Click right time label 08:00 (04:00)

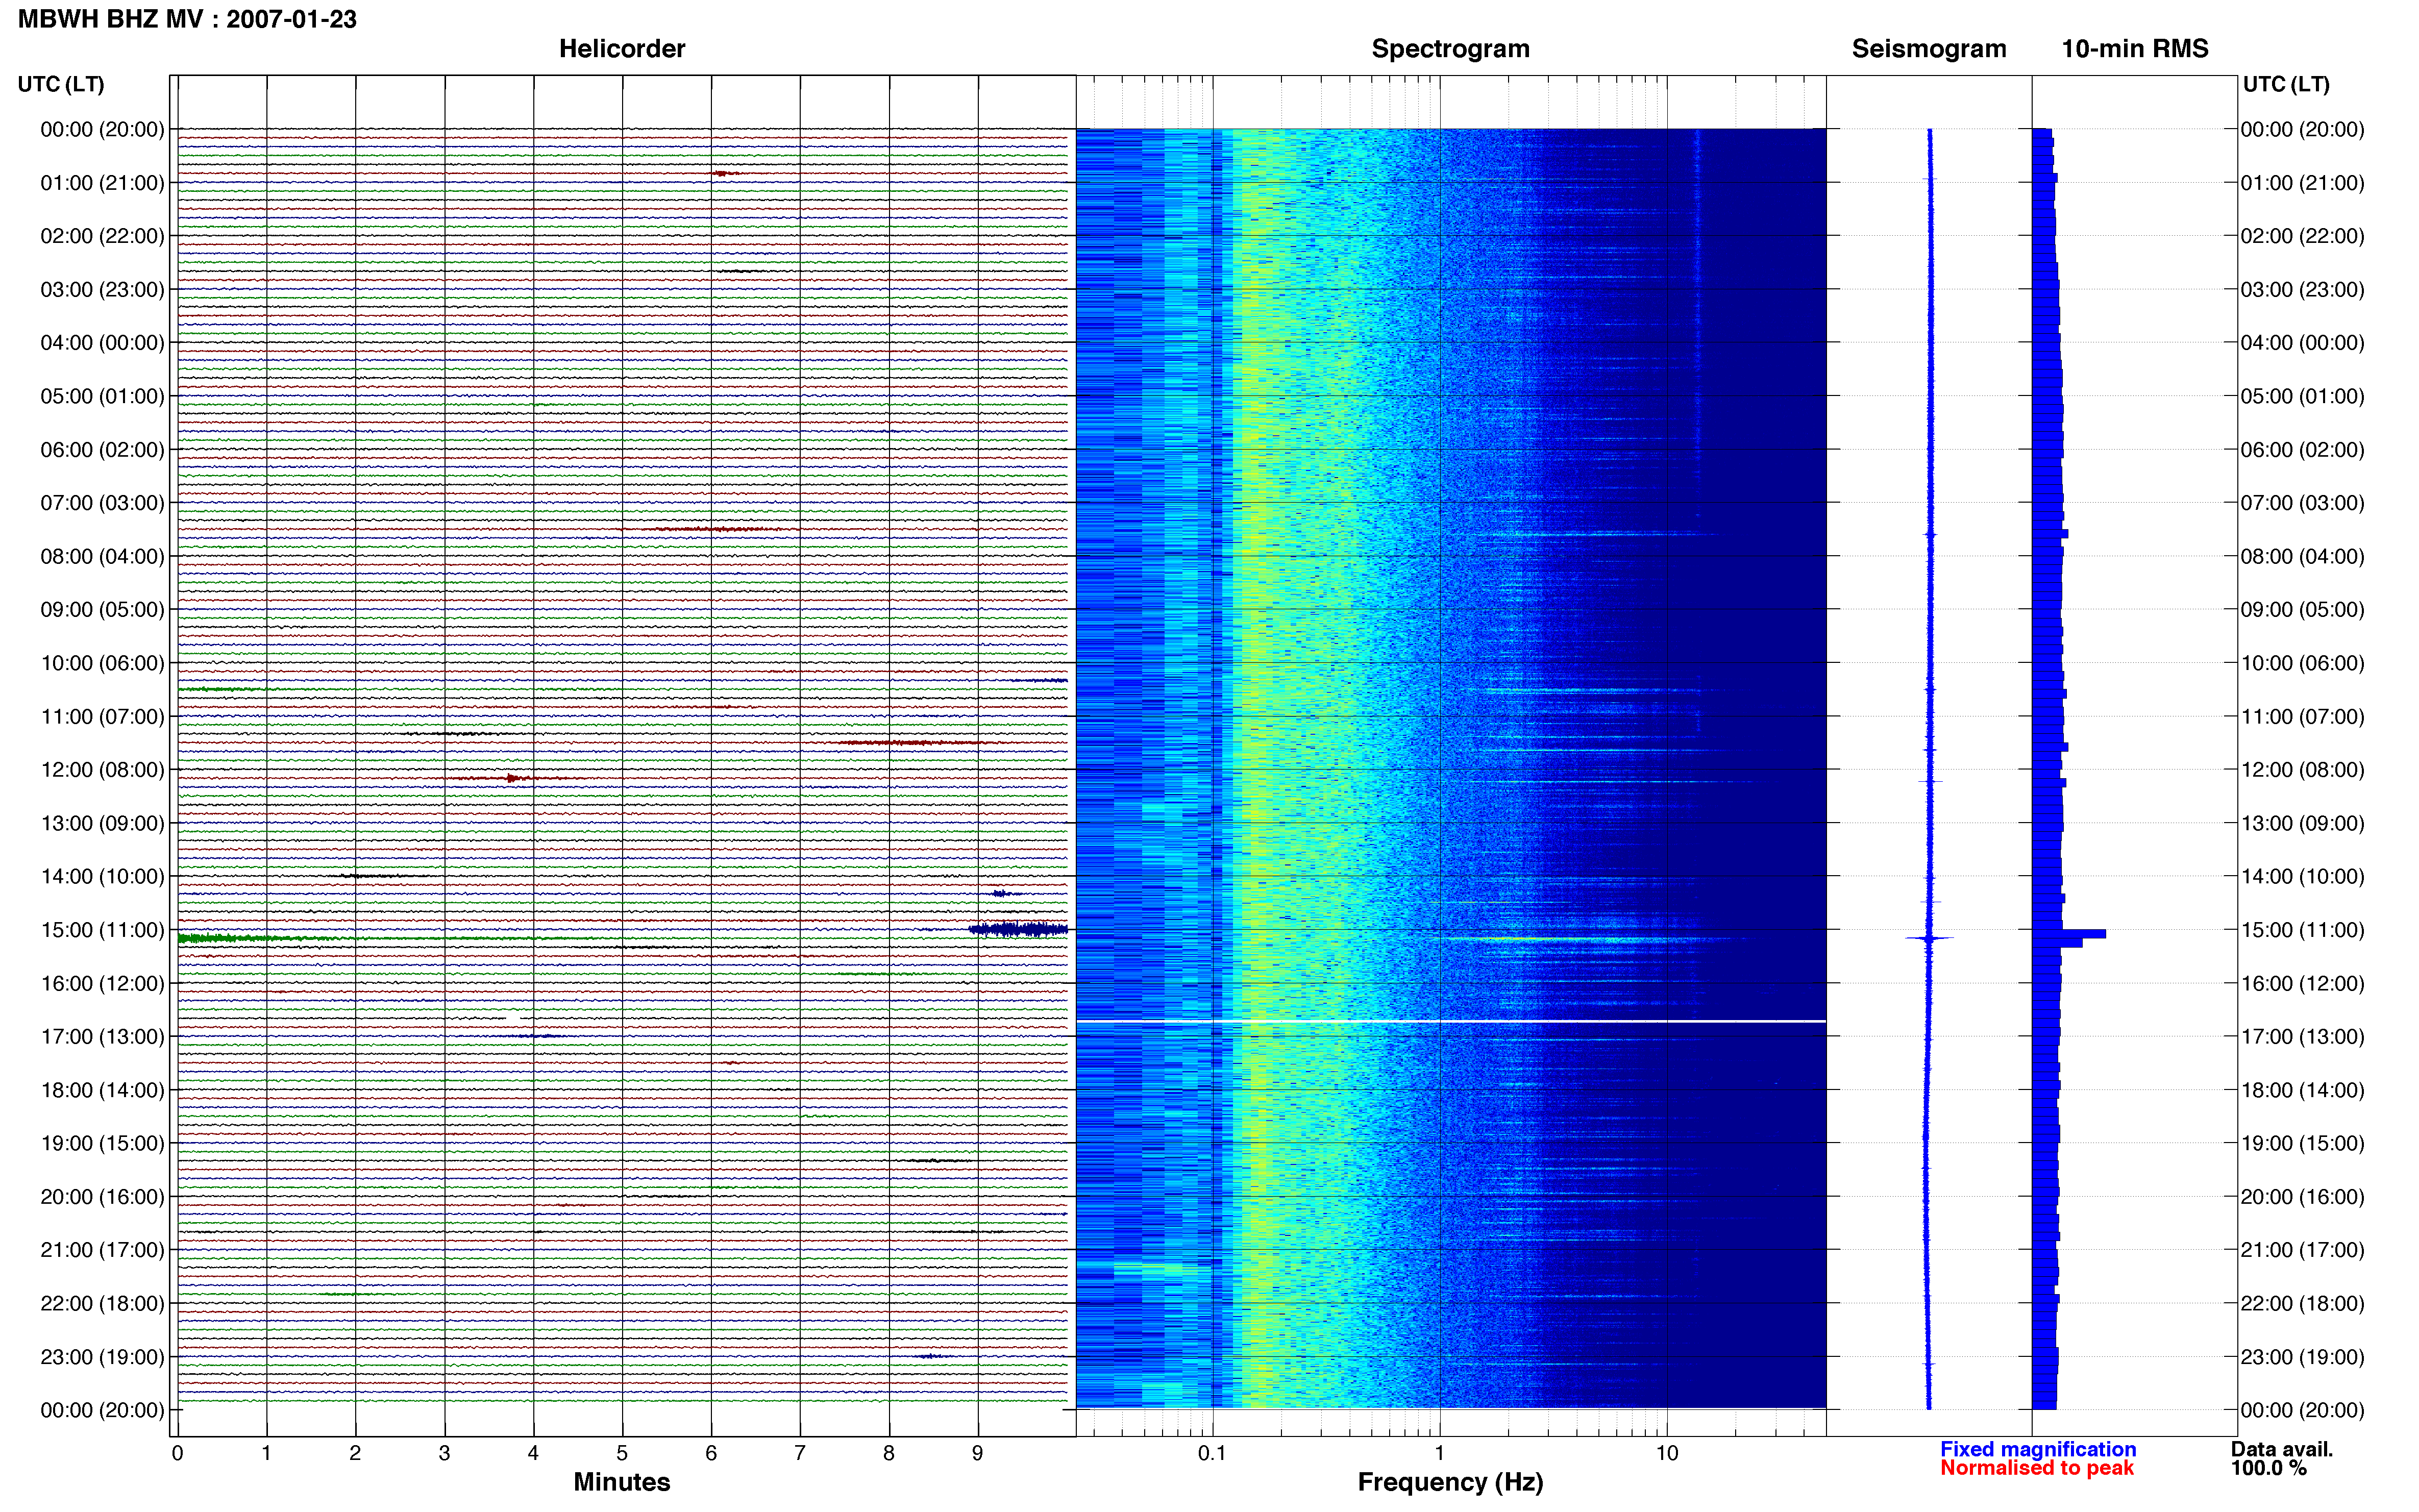pos(2302,556)
